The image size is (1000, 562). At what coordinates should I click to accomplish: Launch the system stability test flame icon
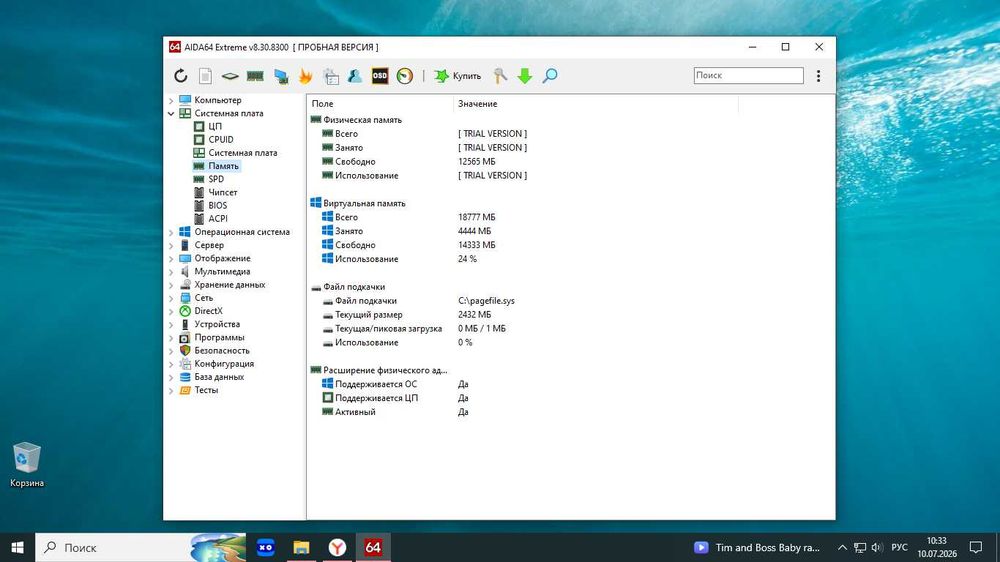[305, 76]
